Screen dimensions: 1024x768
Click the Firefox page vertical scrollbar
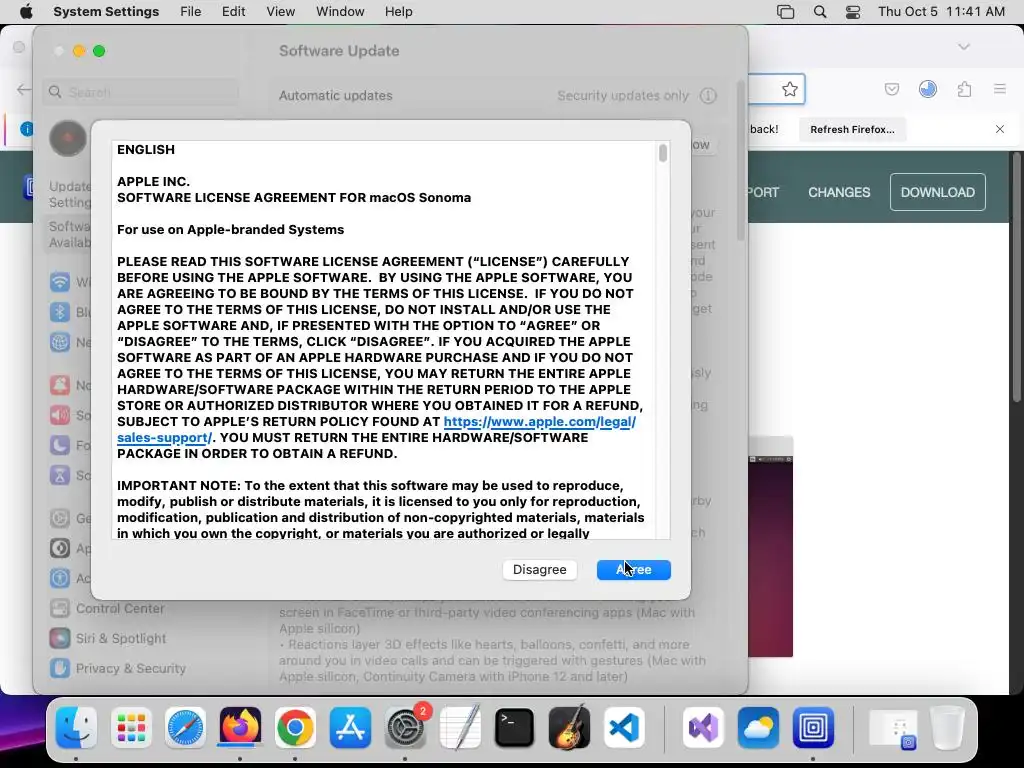(x=1016, y=278)
